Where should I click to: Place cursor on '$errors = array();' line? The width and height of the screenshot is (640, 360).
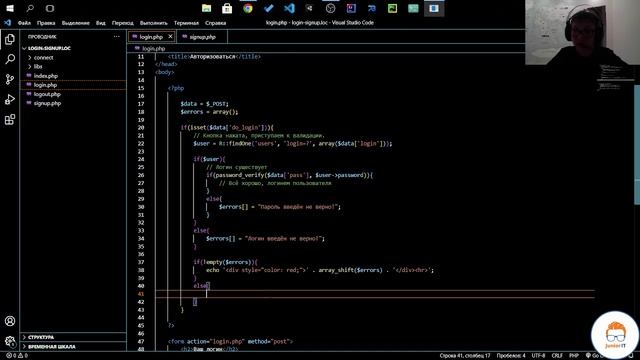[209, 112]
